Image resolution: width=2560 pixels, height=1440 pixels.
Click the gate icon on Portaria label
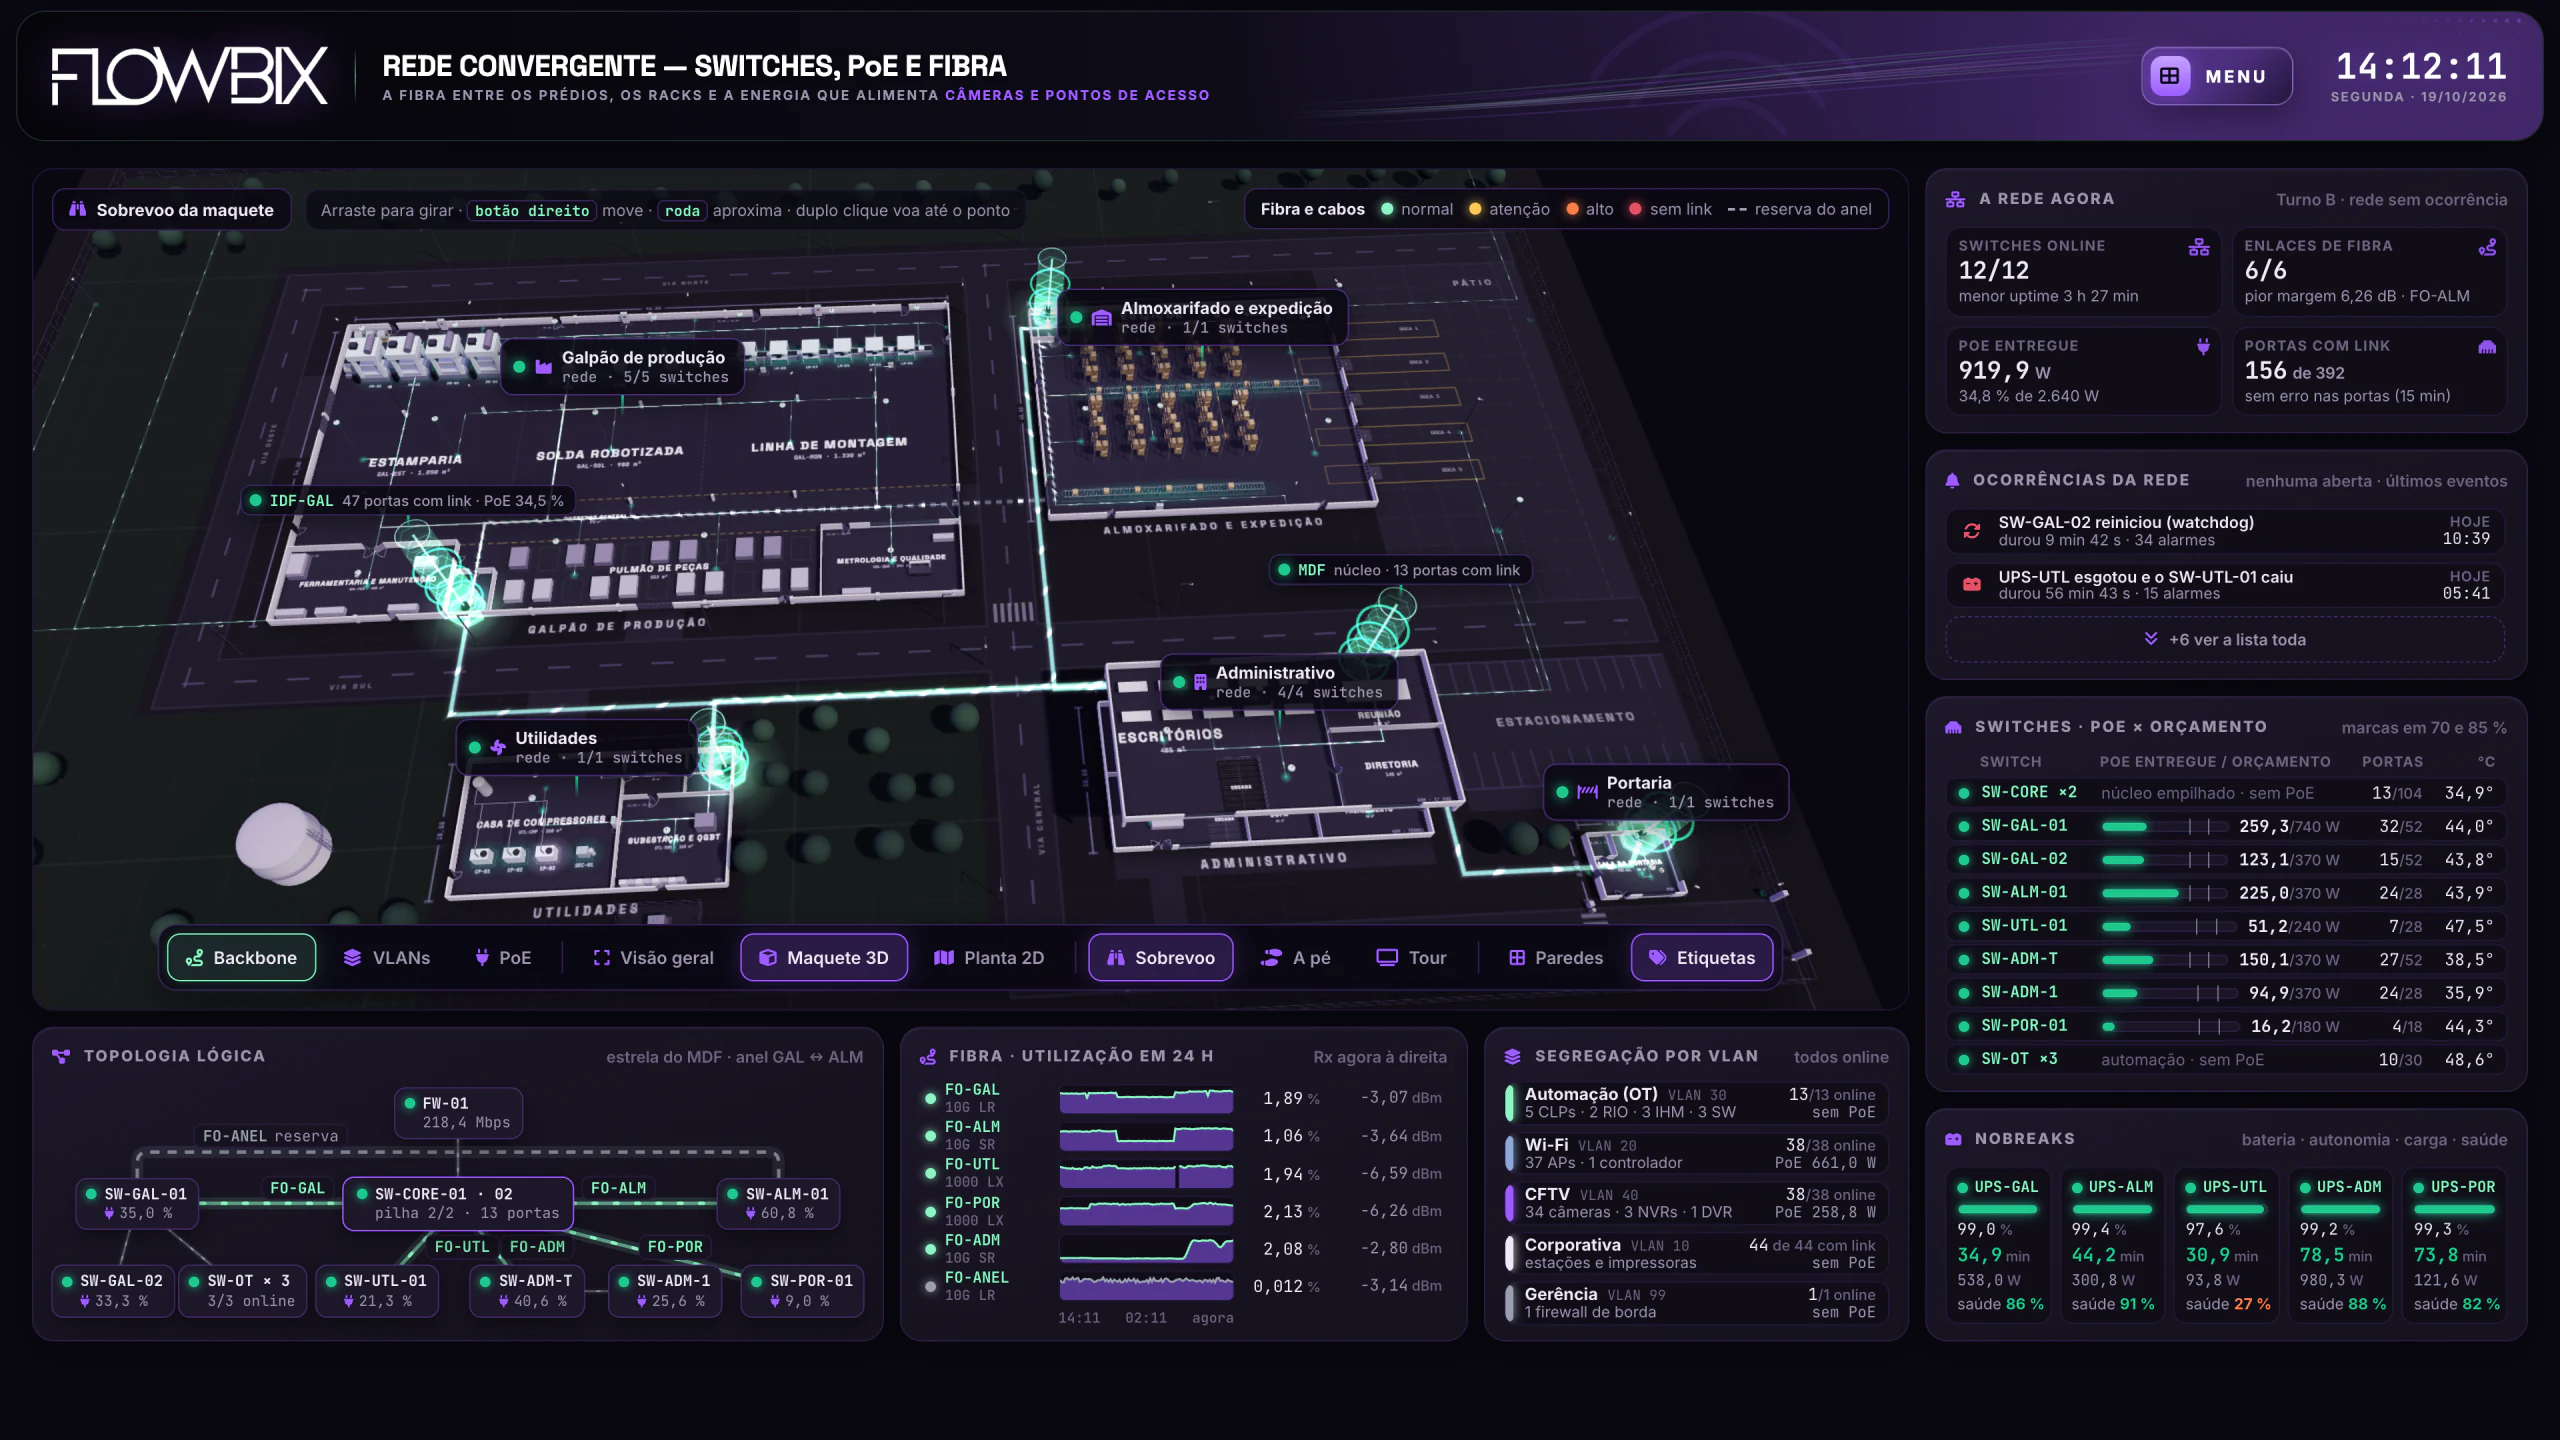click(1587, 792)
